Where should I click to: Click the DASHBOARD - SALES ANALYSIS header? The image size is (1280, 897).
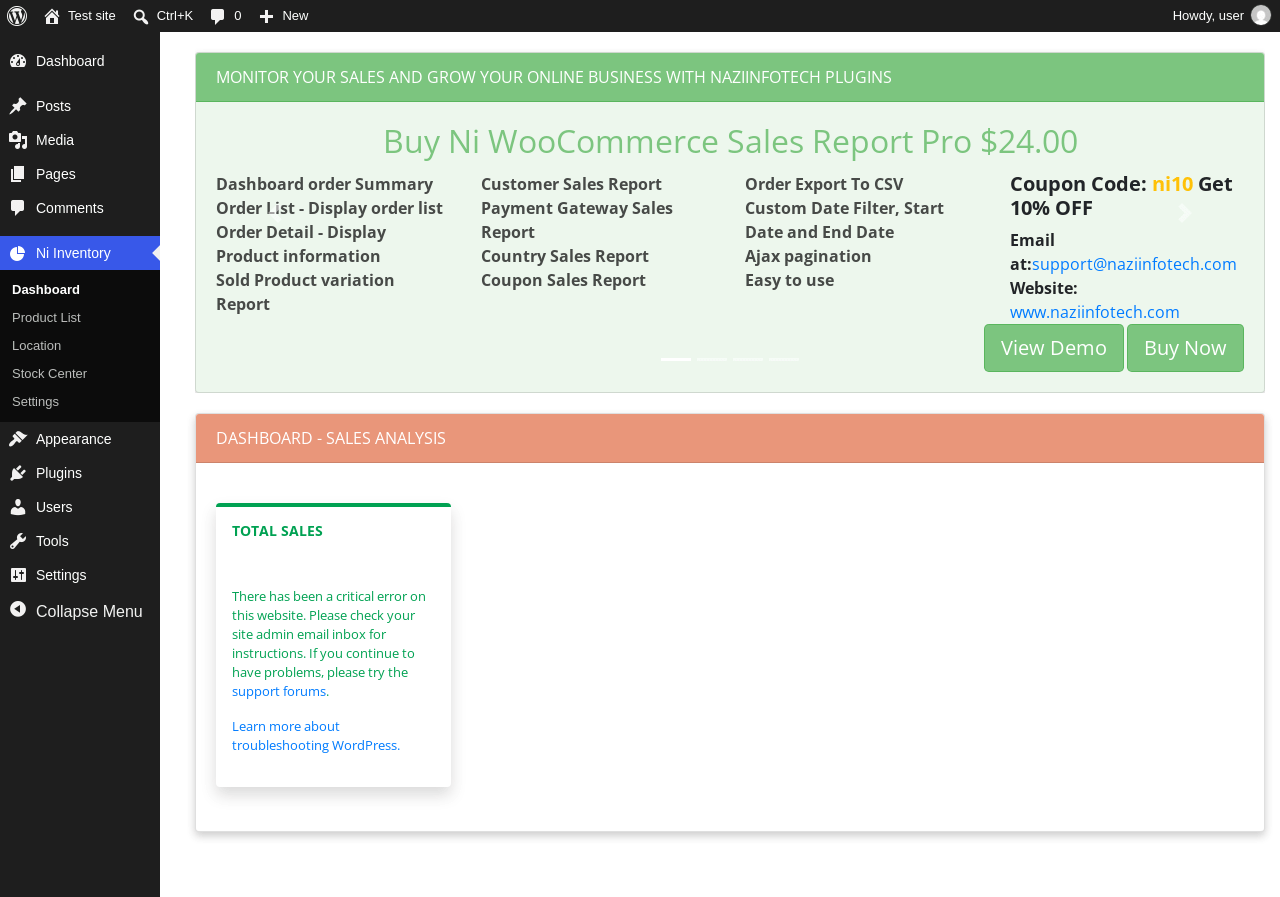331,438
